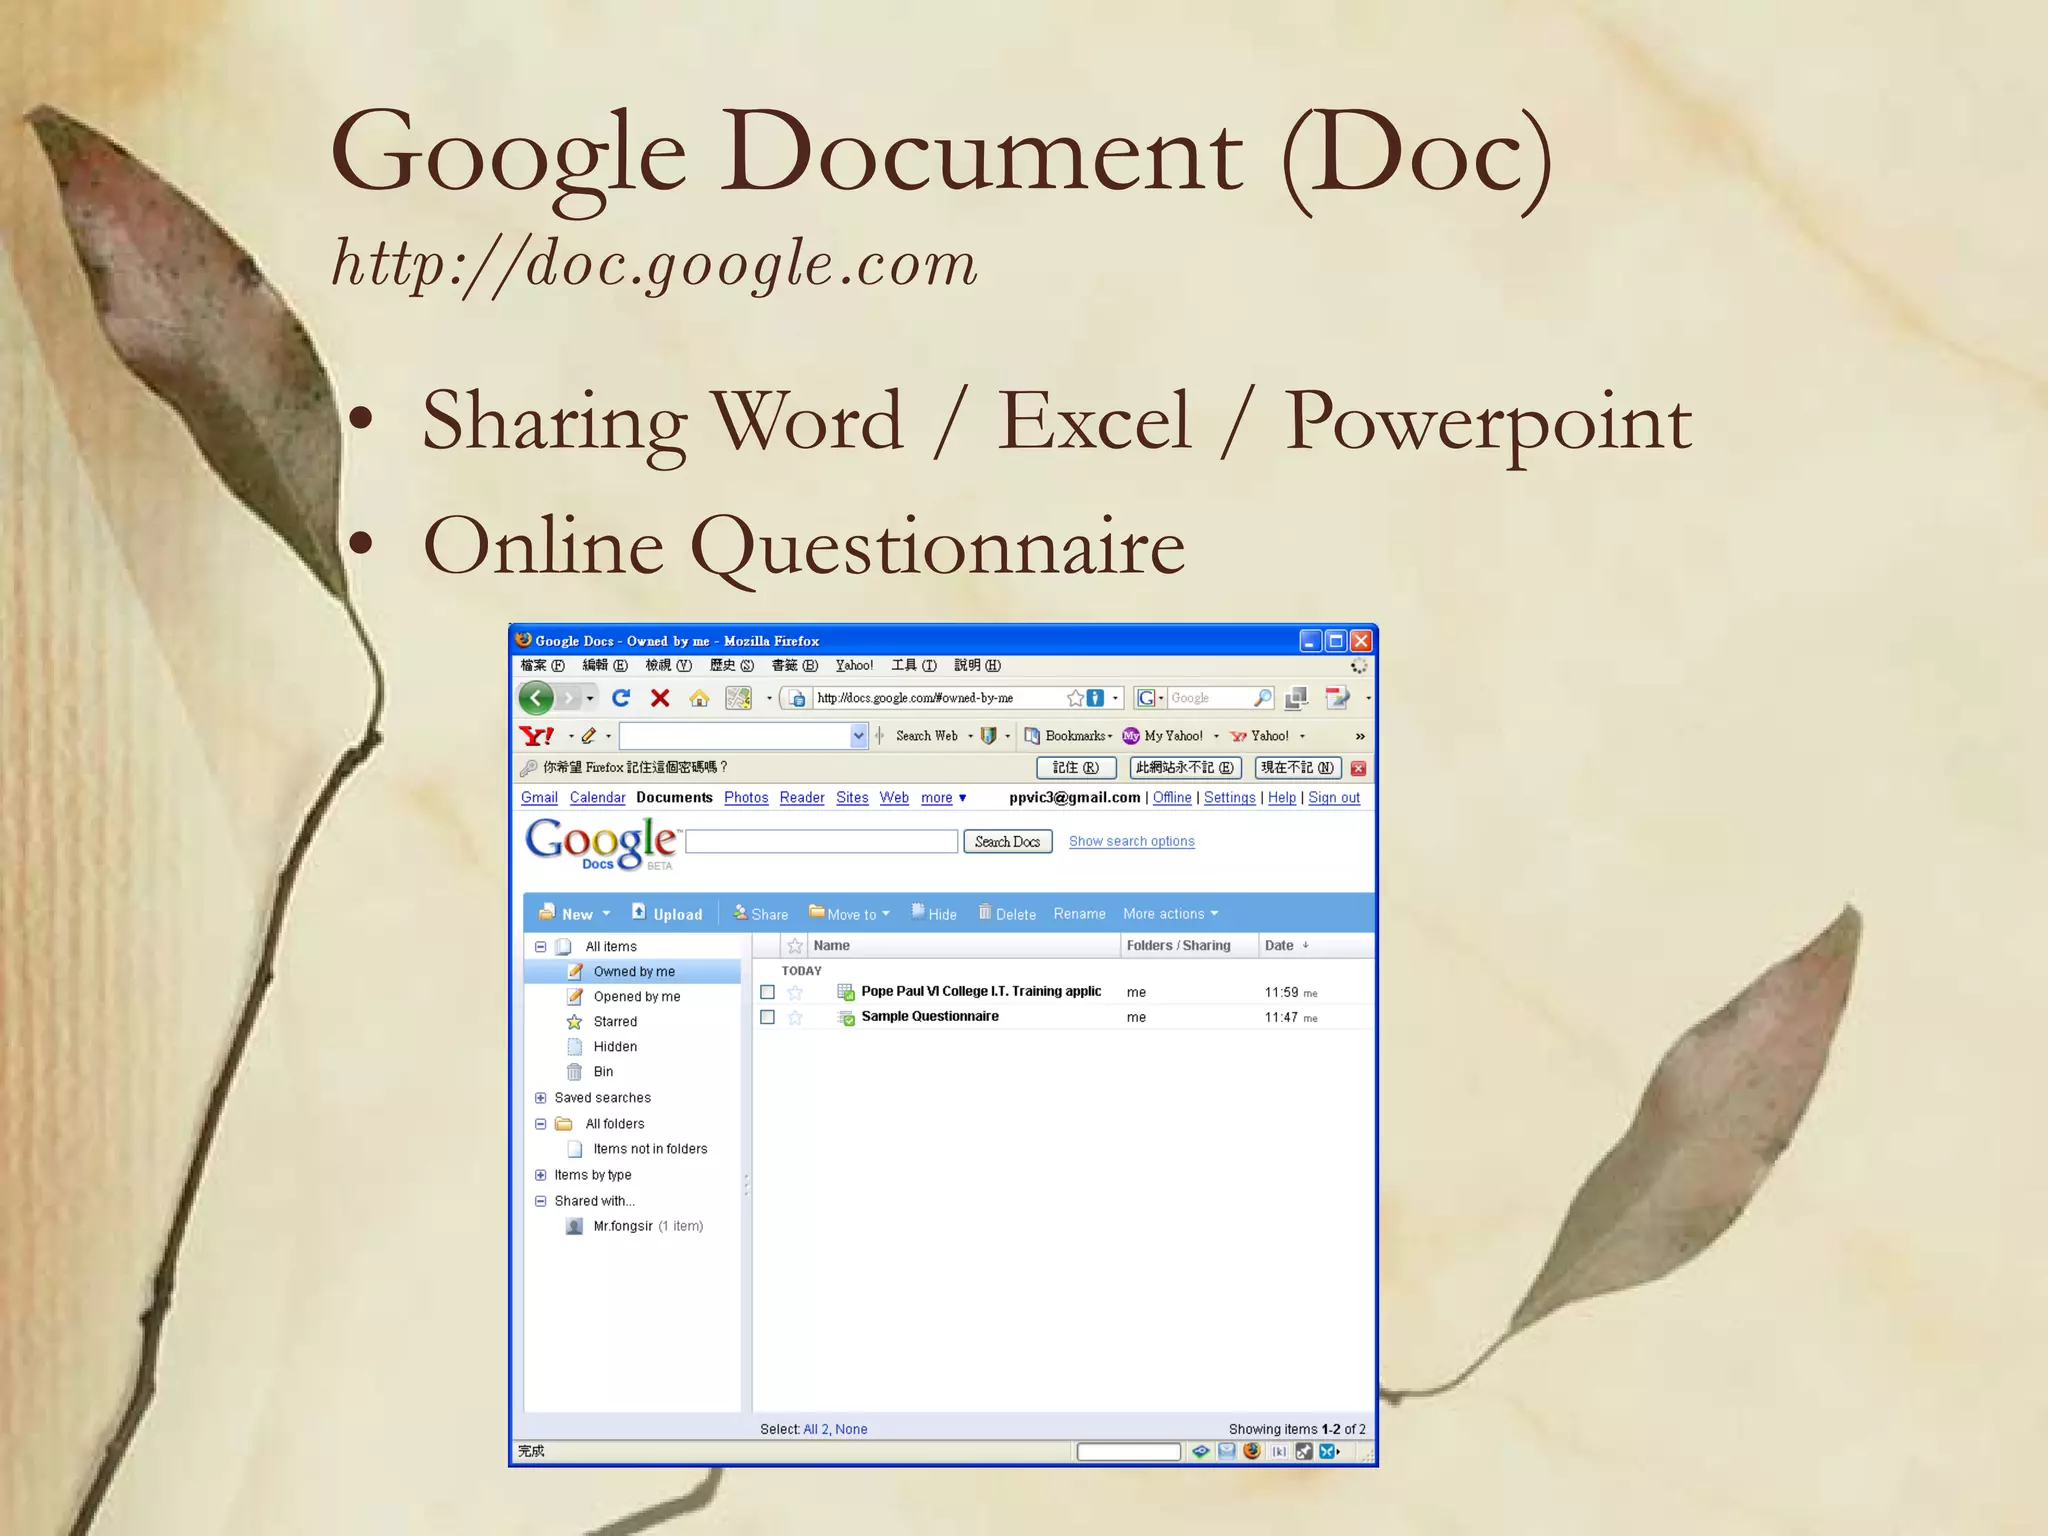
Task: Open the More actions dropdown
Action: [x=1170, y=914]
